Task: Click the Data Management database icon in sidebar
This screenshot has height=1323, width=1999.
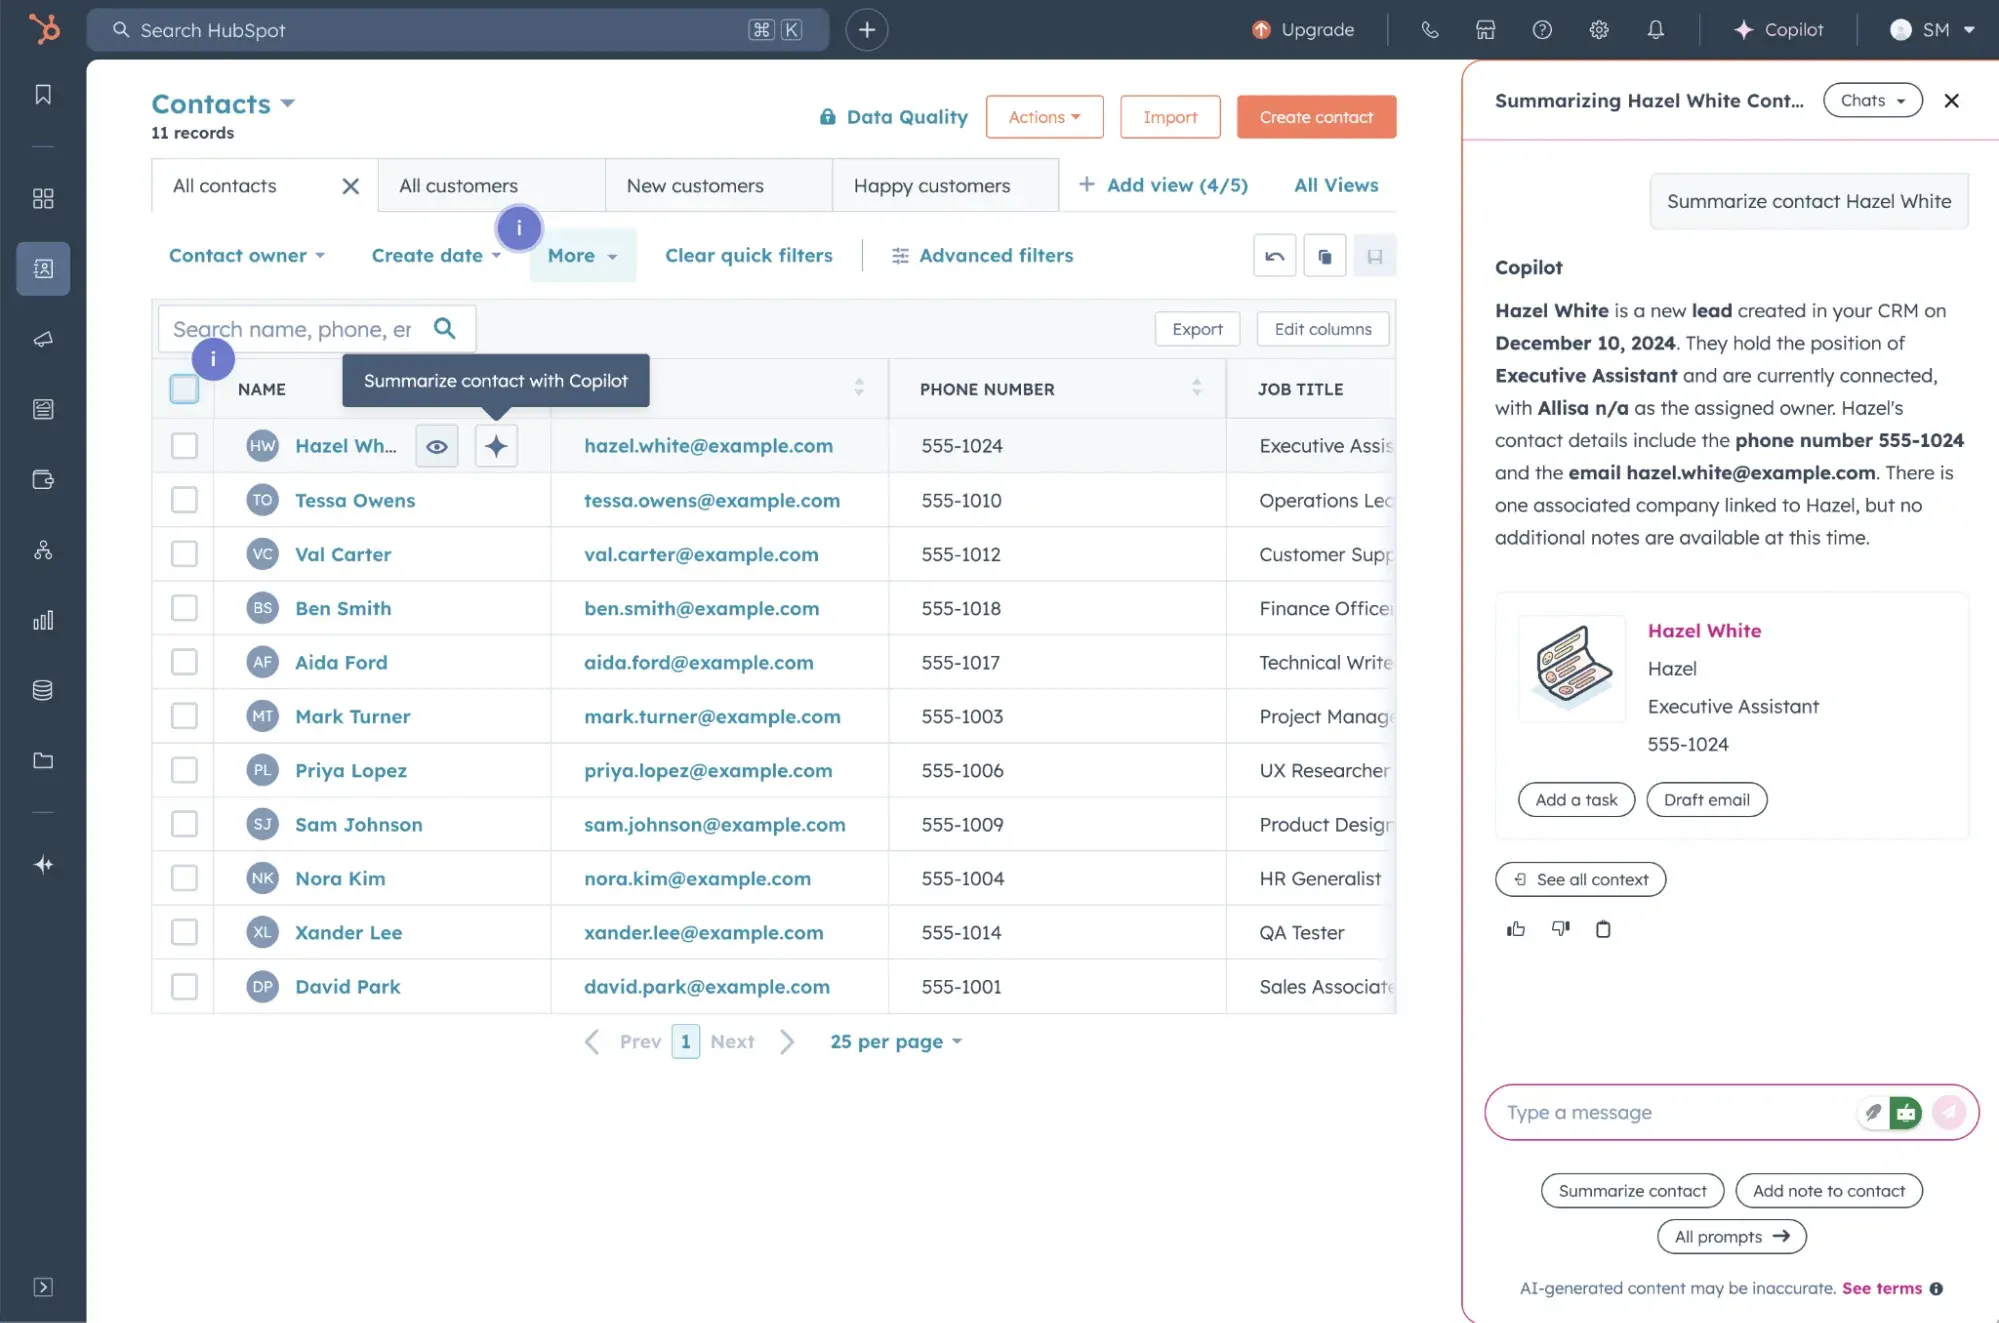Action: pyautogui.click(x=43, y=689)
